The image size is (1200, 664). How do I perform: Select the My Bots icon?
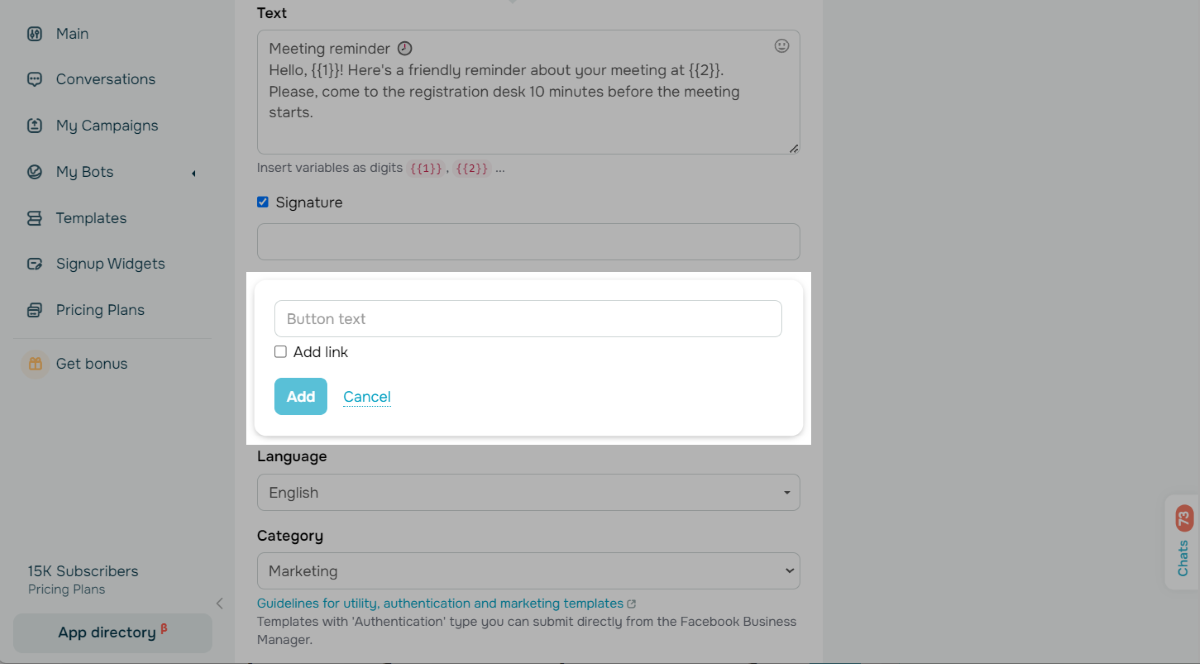pos(35,172)
